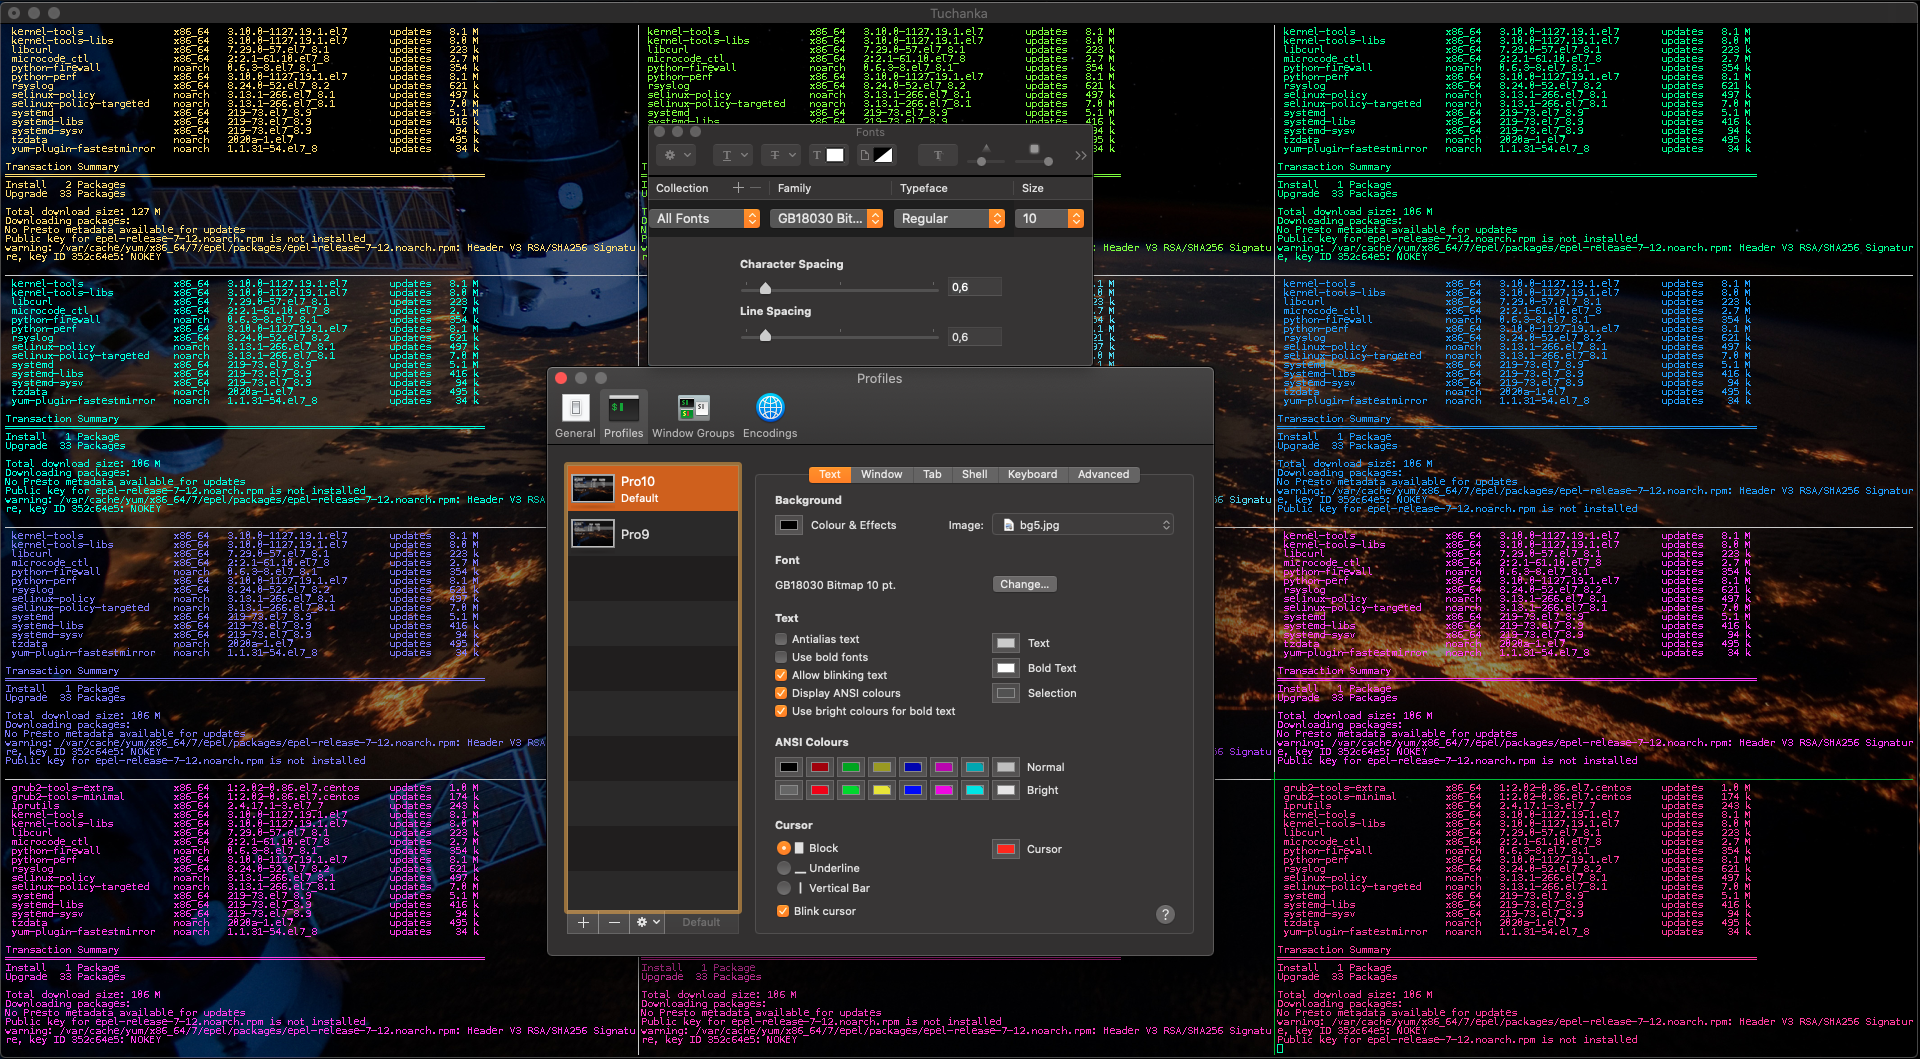Viewport: 1920px width, 1059px height.
Task: Click Normal ANSI black colour swatch
Action: (789, 767)
